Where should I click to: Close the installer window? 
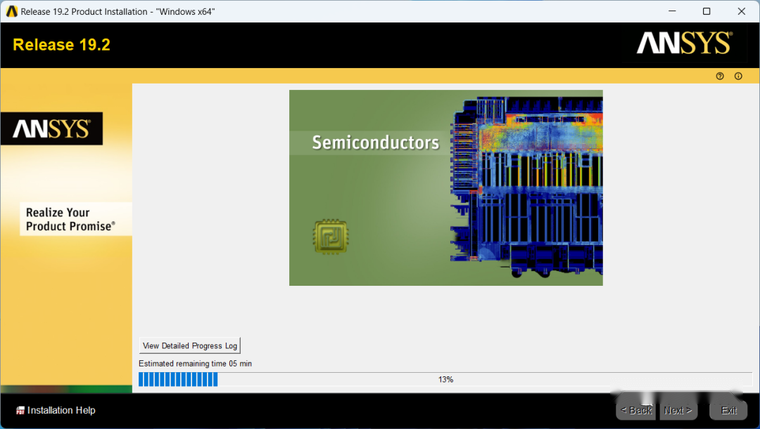pos(741,11)
